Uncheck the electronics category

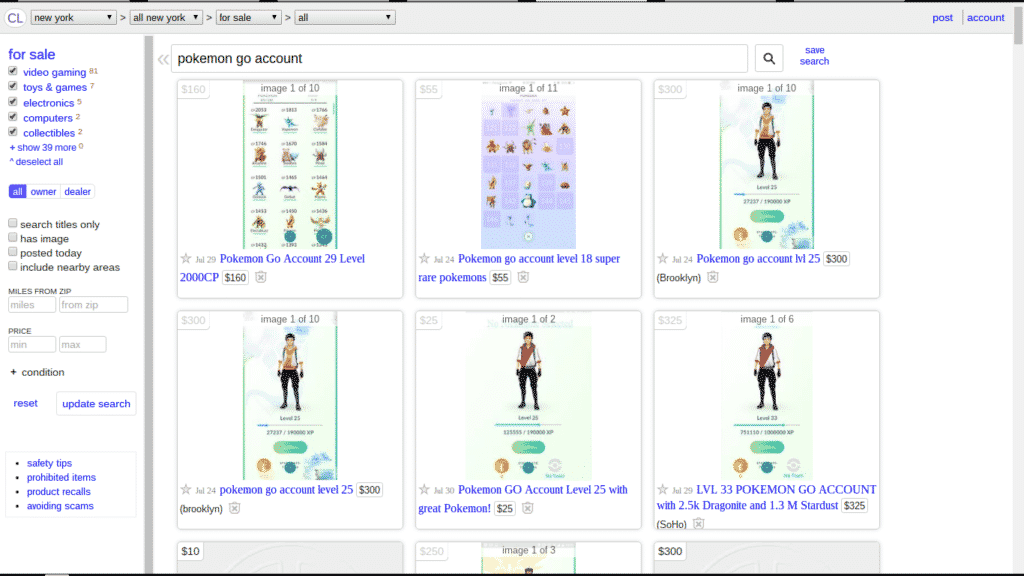[12, 101]
